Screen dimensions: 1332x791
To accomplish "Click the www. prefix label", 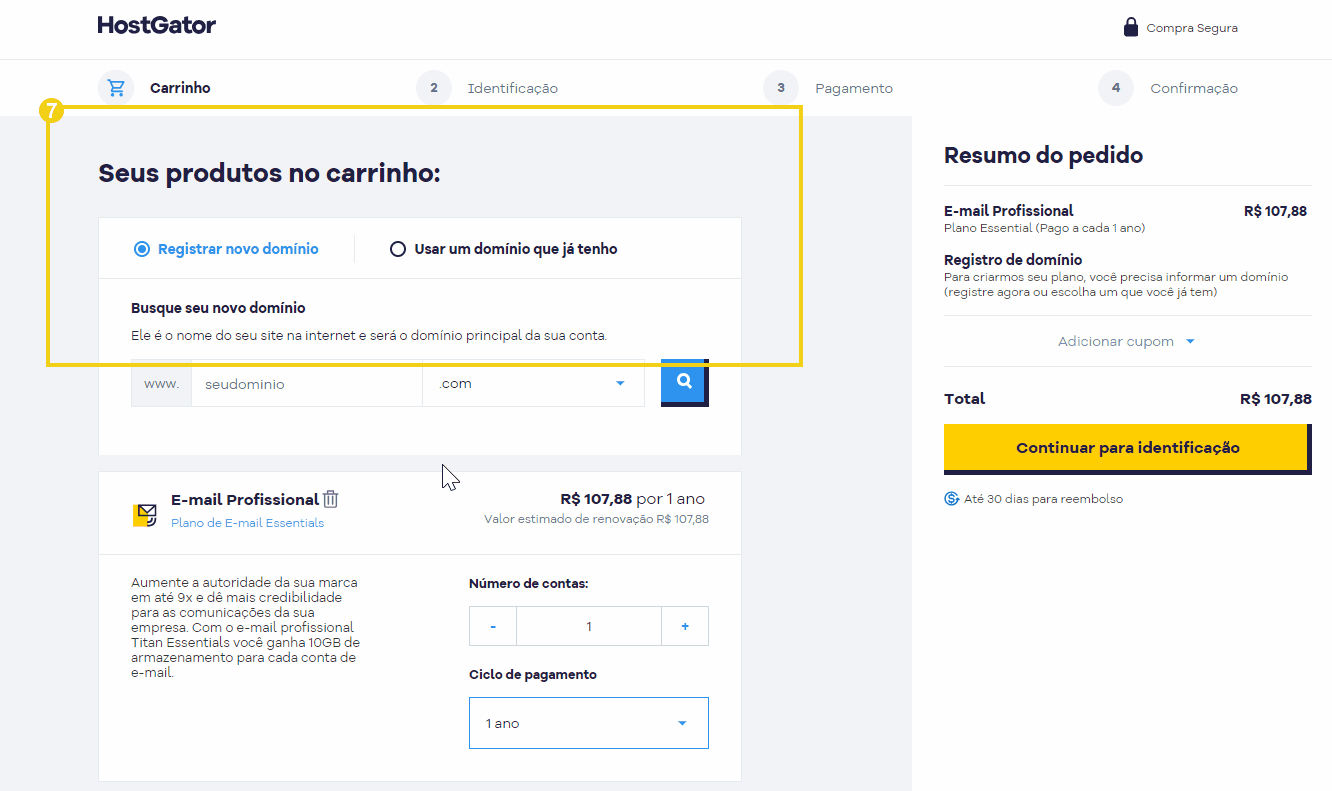I will (x=161, y=384).
